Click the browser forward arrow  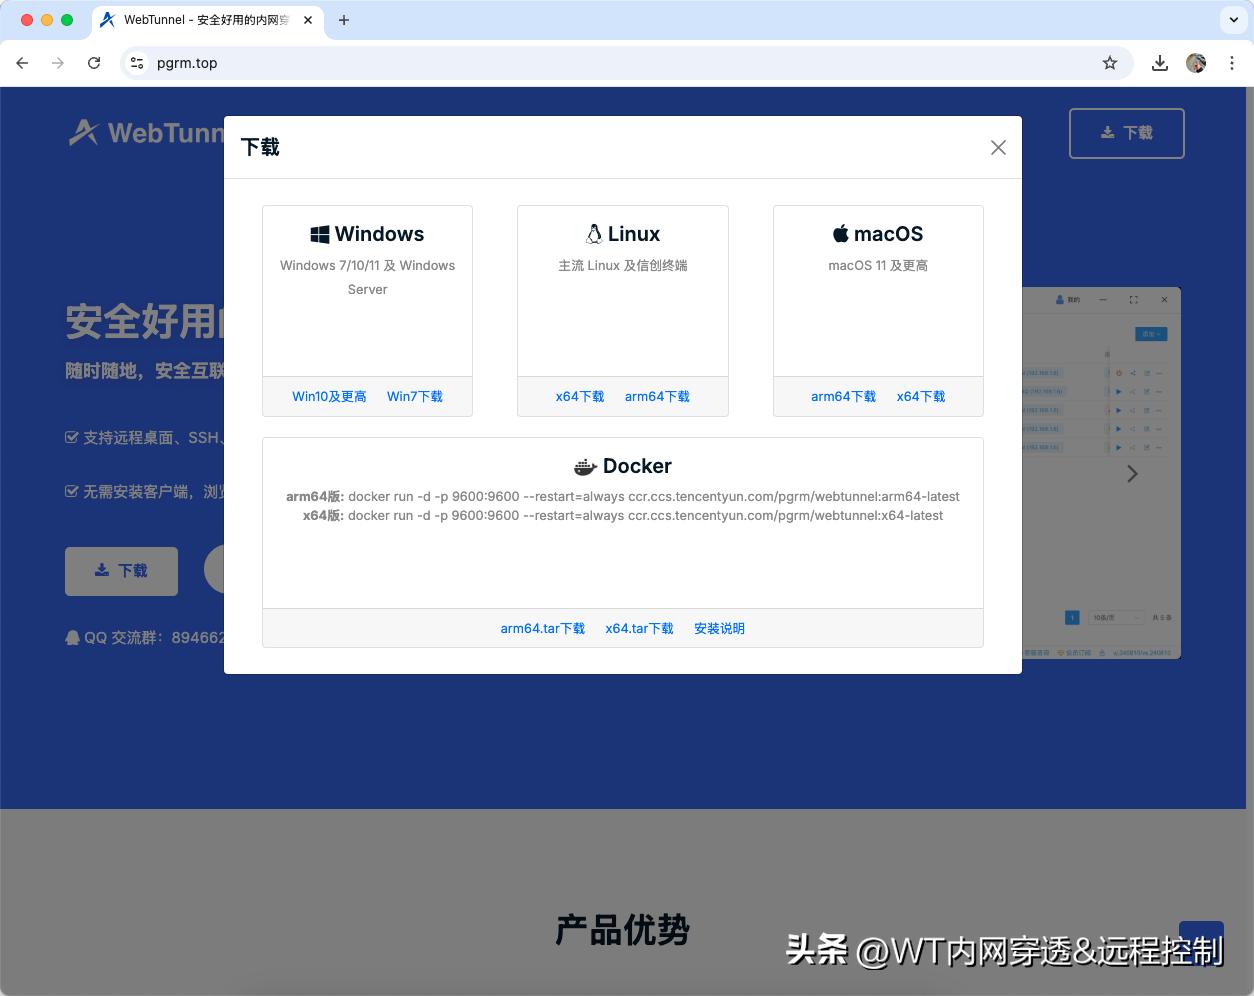click(x=58, y=63)
